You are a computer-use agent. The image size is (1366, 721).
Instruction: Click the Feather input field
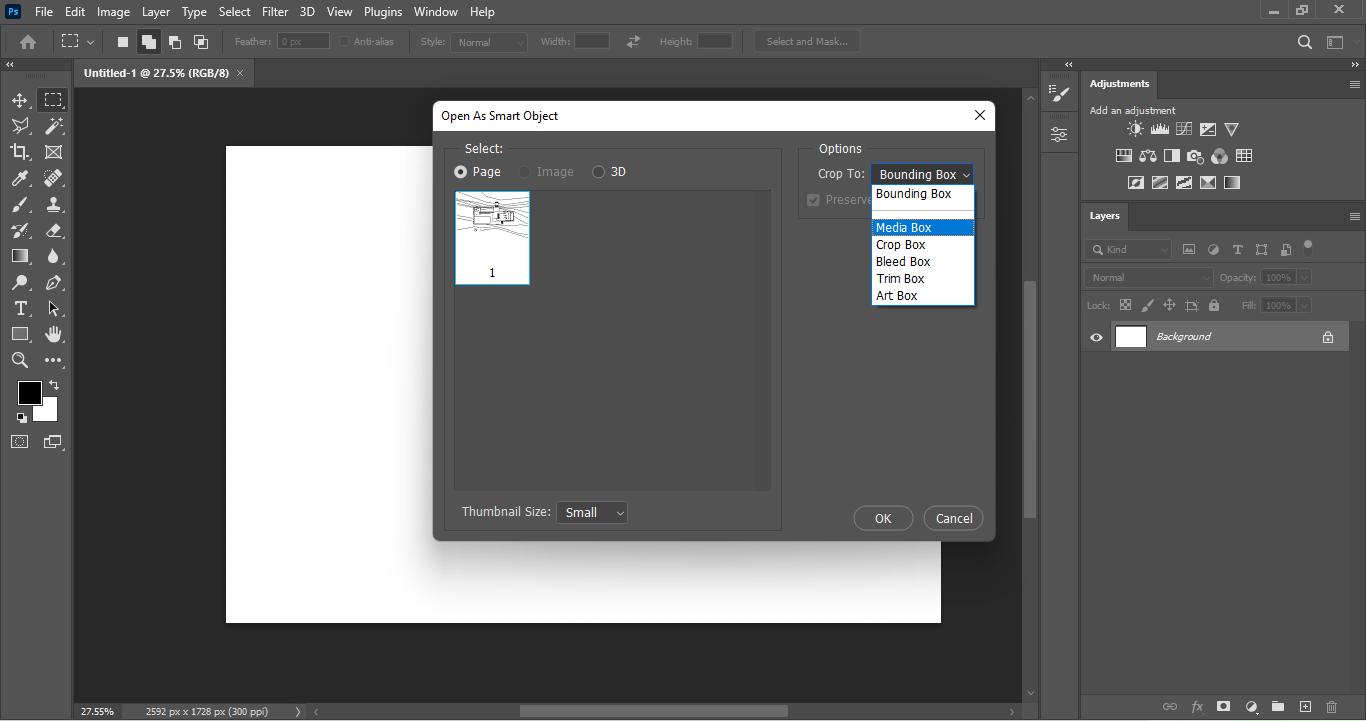click(x=304, y=42)
